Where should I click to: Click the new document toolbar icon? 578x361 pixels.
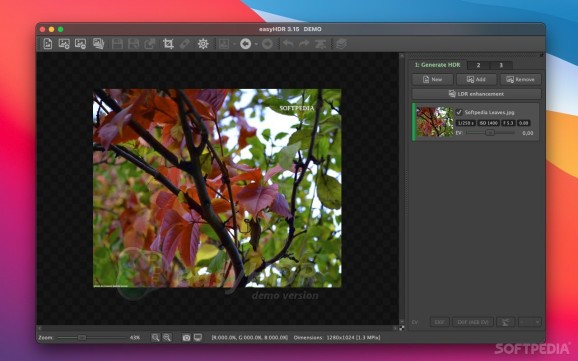tap(48, 44)
